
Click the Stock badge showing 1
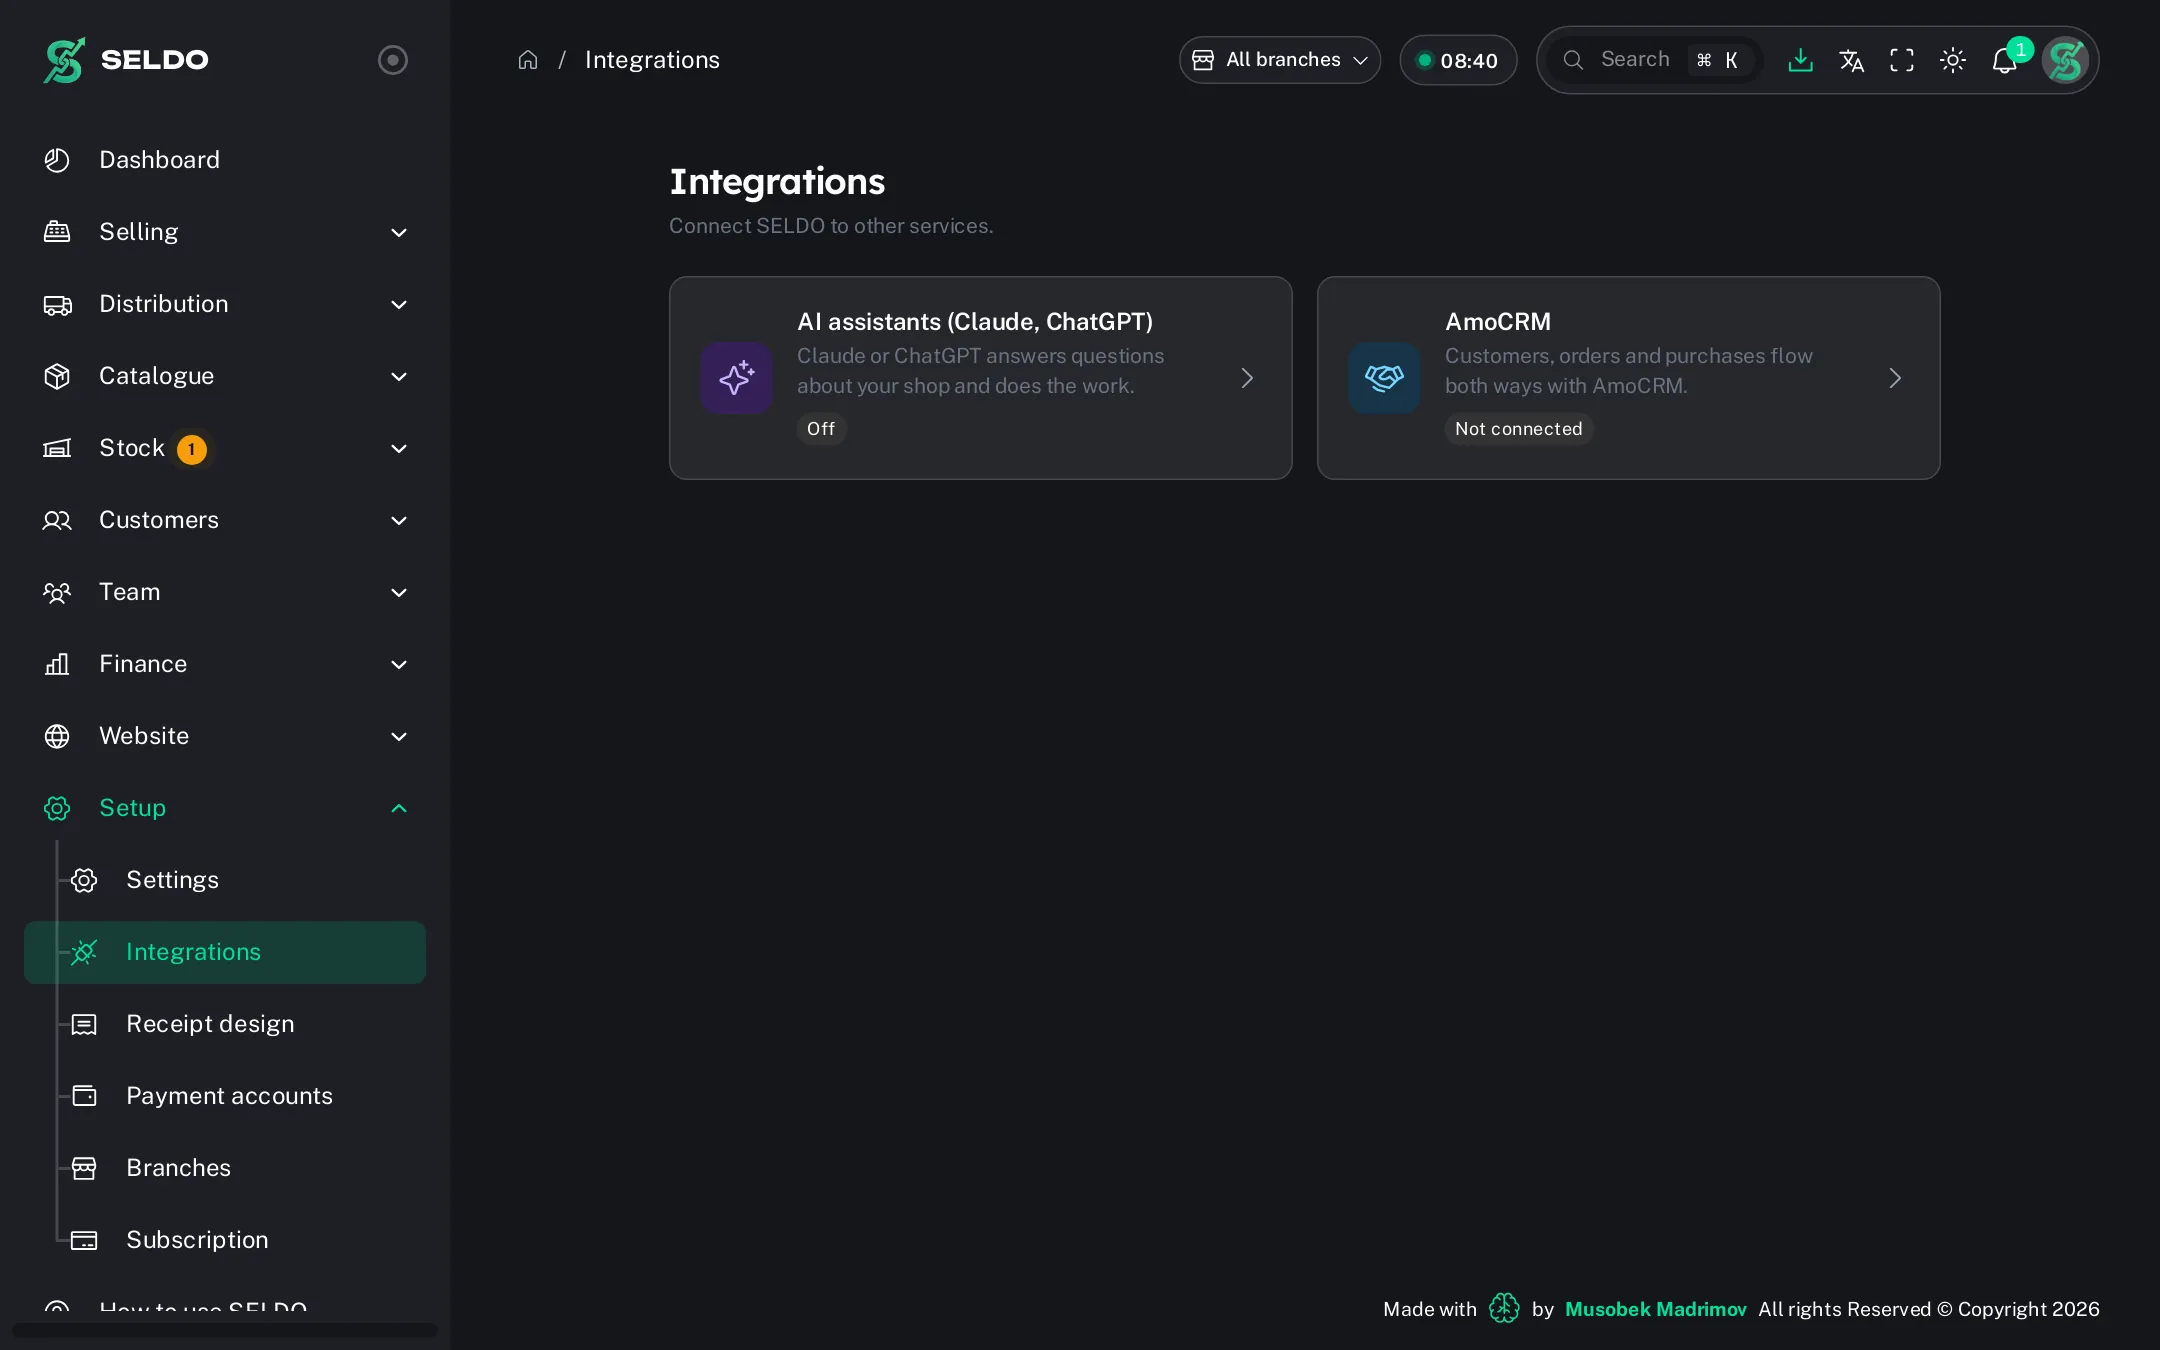tap(192, 449)
